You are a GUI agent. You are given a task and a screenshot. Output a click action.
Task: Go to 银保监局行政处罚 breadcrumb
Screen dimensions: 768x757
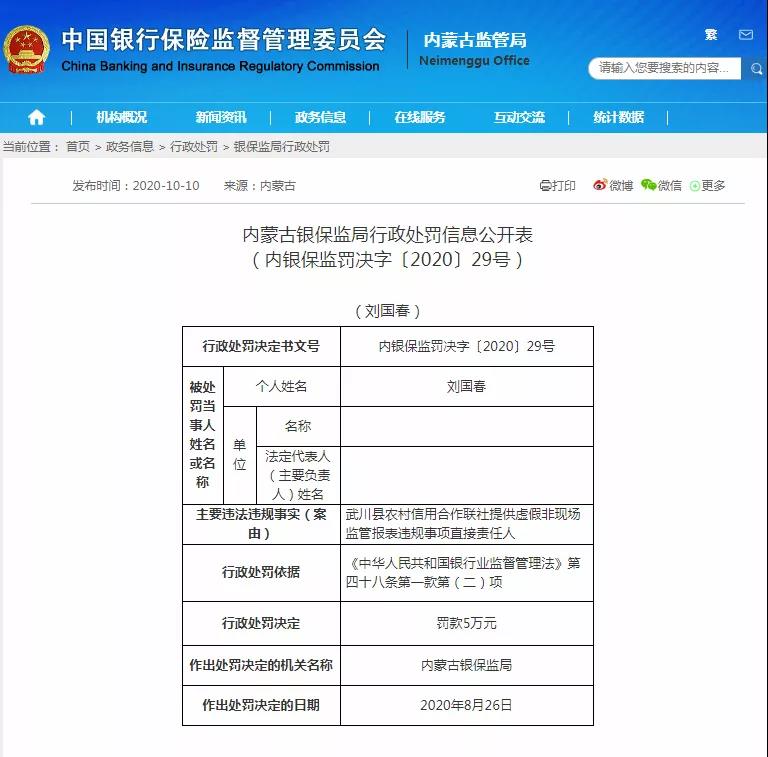click(x=281, y=146)
